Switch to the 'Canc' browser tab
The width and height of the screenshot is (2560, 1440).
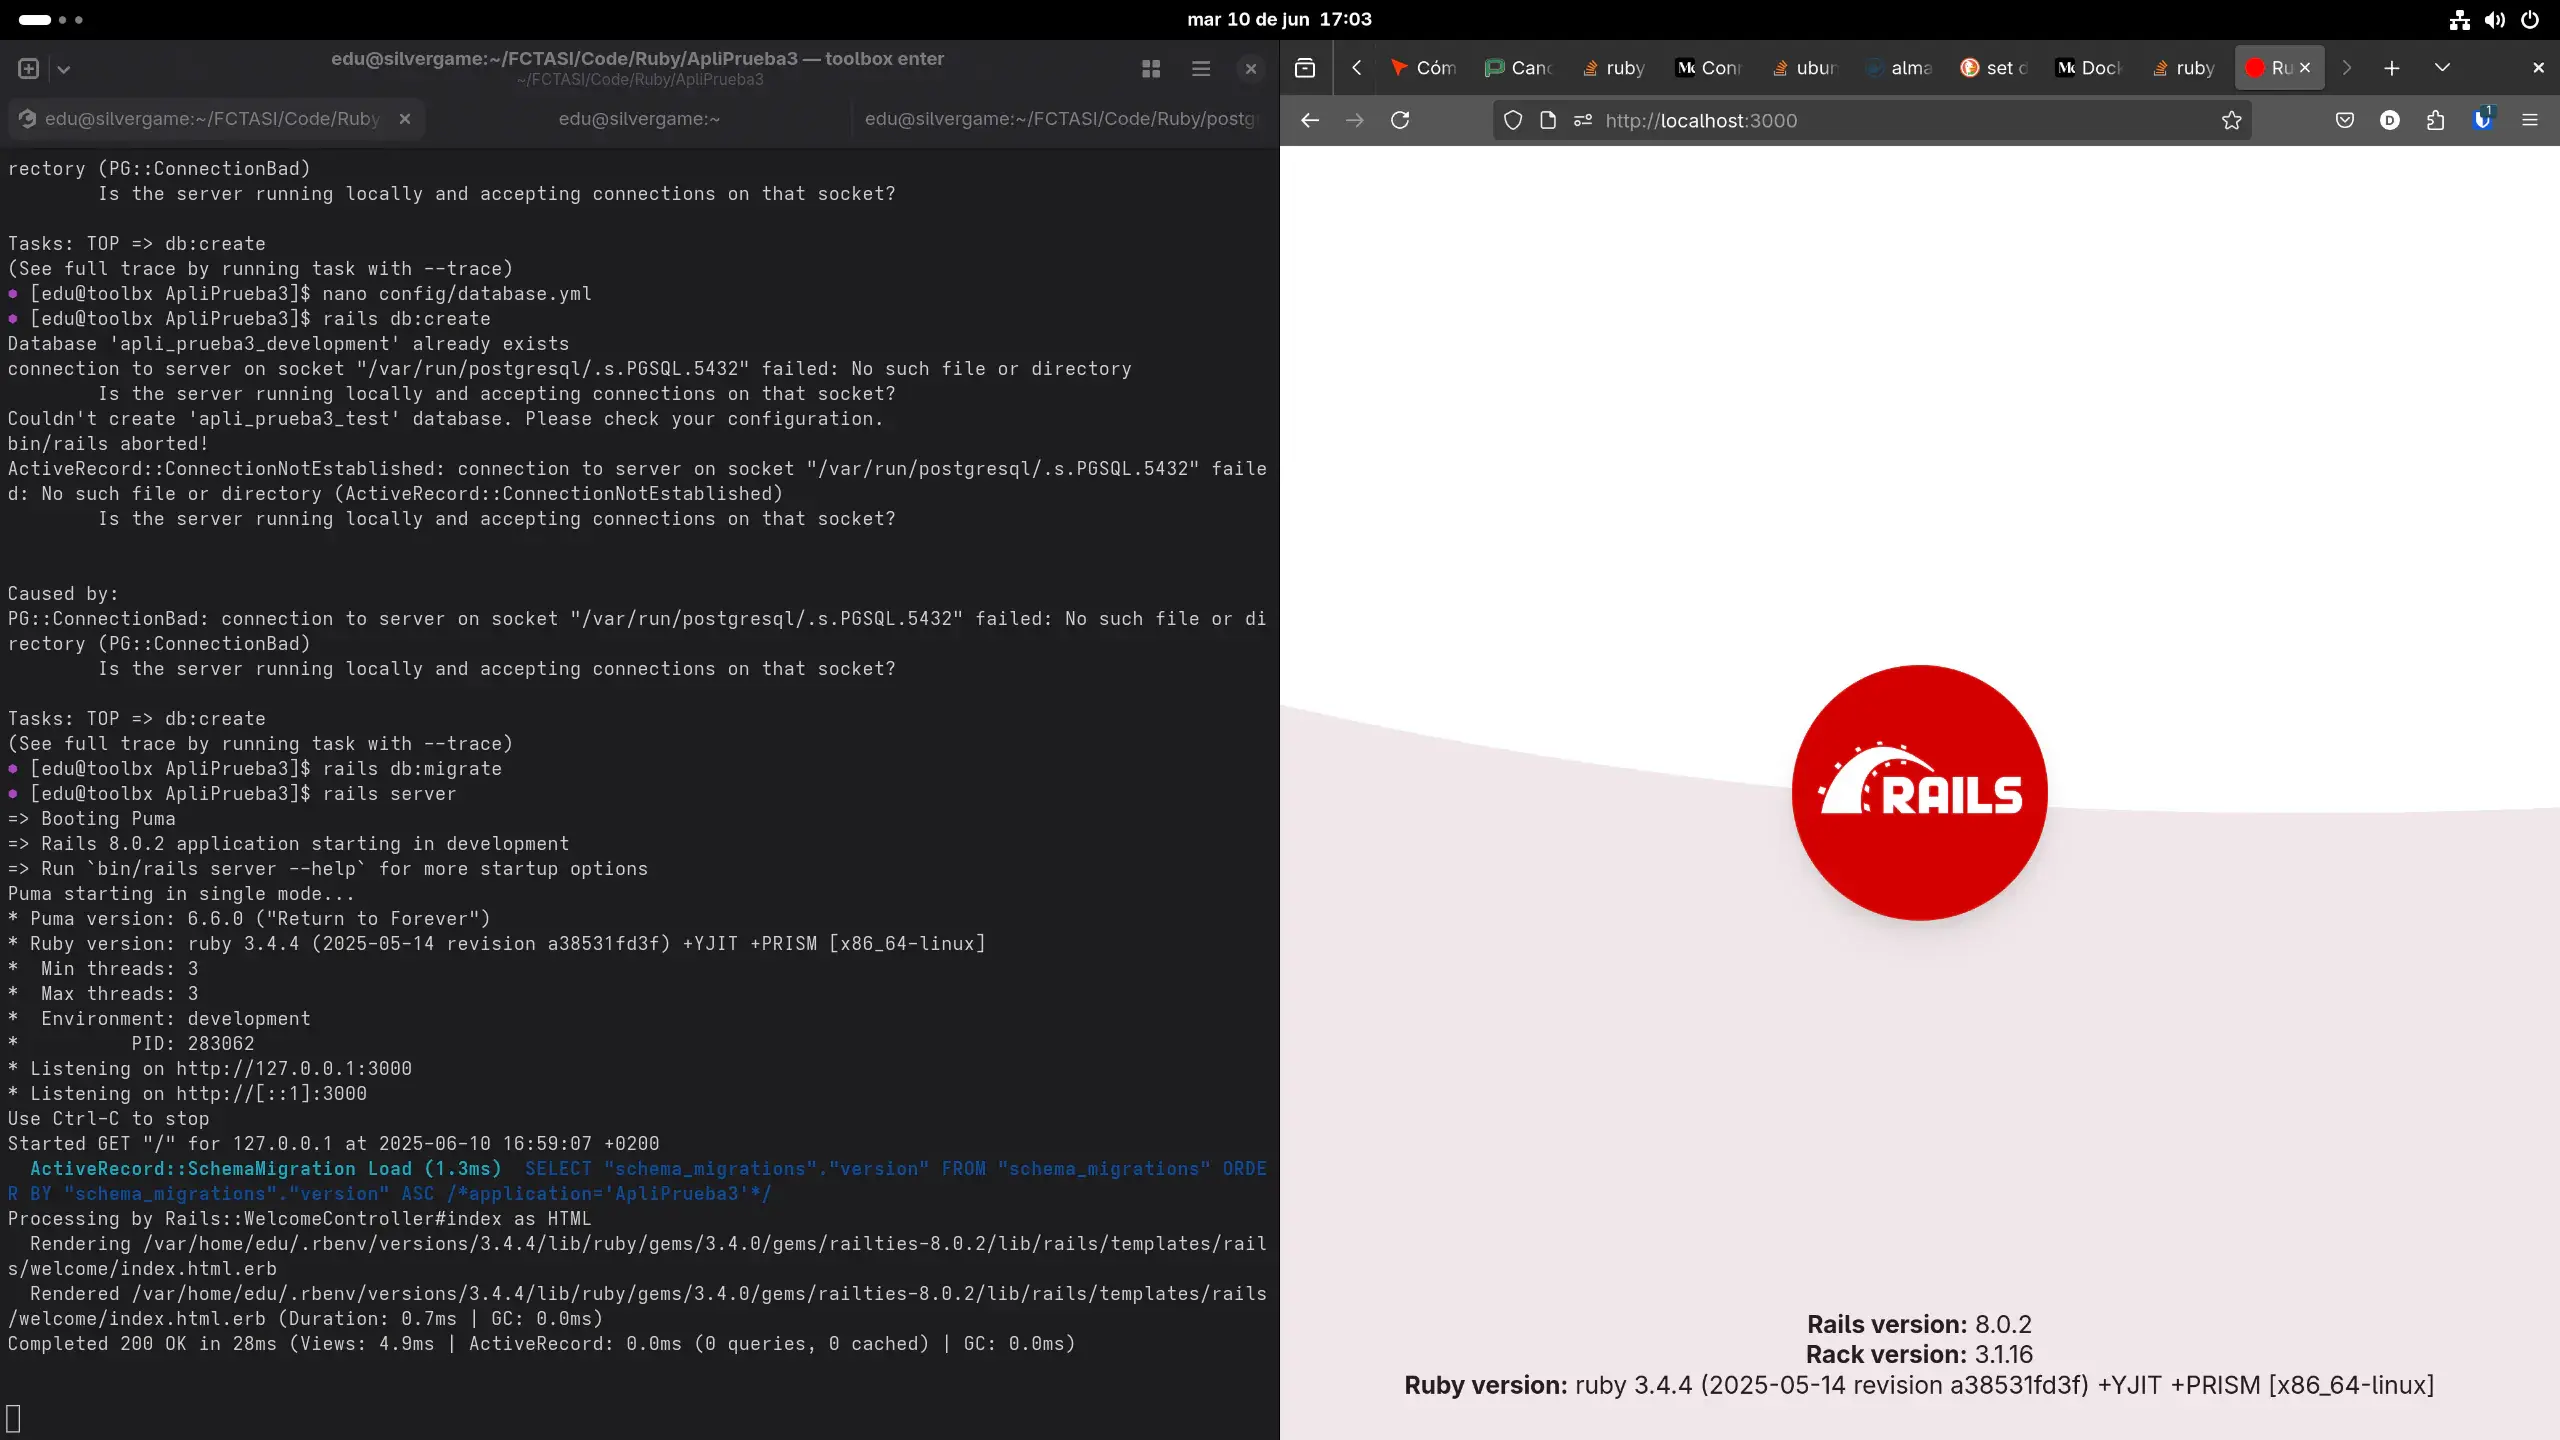pos(1518,68)
